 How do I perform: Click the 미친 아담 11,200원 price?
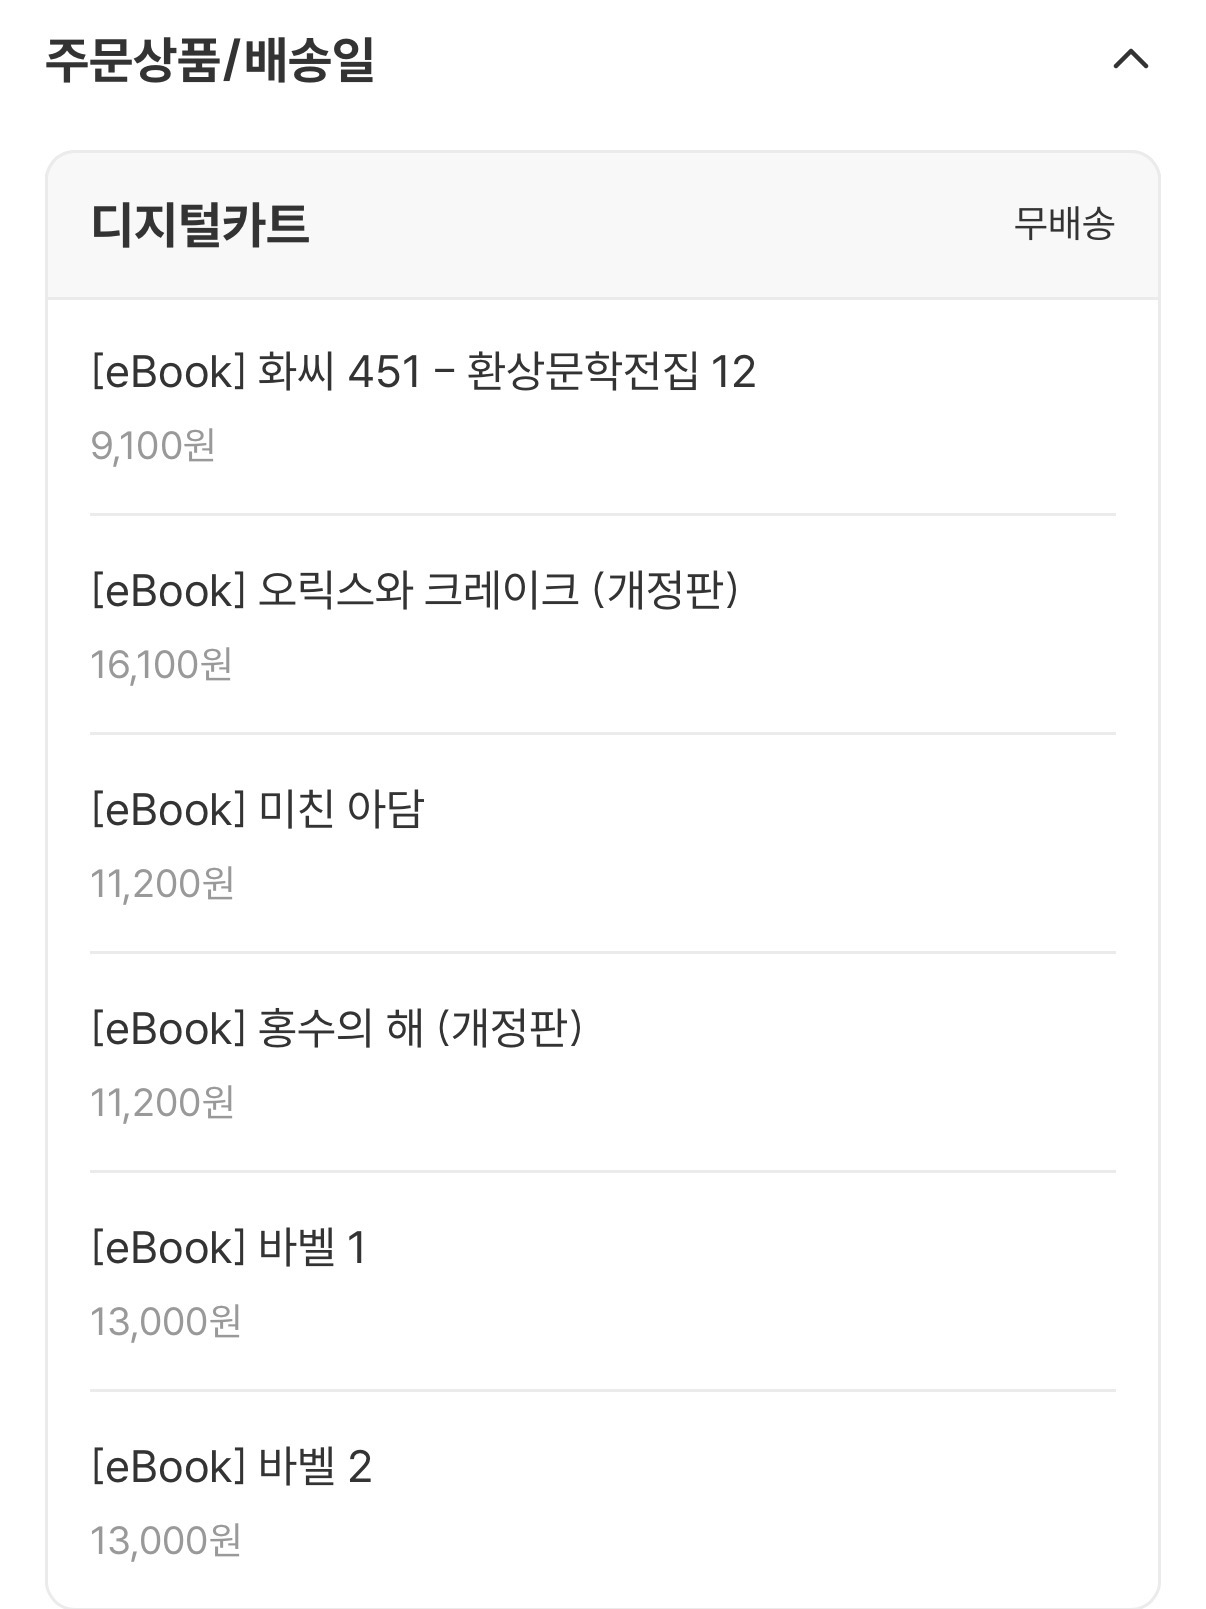[162, 883]
